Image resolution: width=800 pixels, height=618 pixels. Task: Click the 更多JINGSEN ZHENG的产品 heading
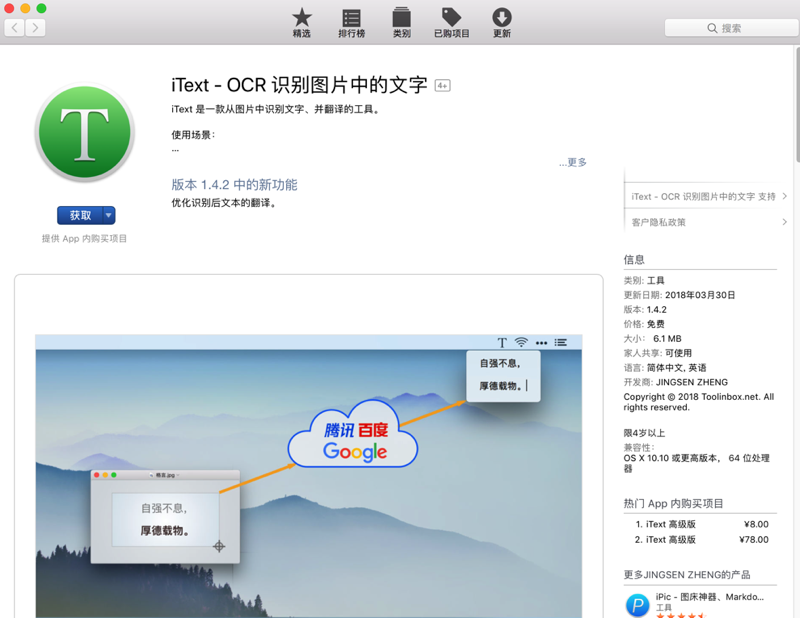pos(687,575)
